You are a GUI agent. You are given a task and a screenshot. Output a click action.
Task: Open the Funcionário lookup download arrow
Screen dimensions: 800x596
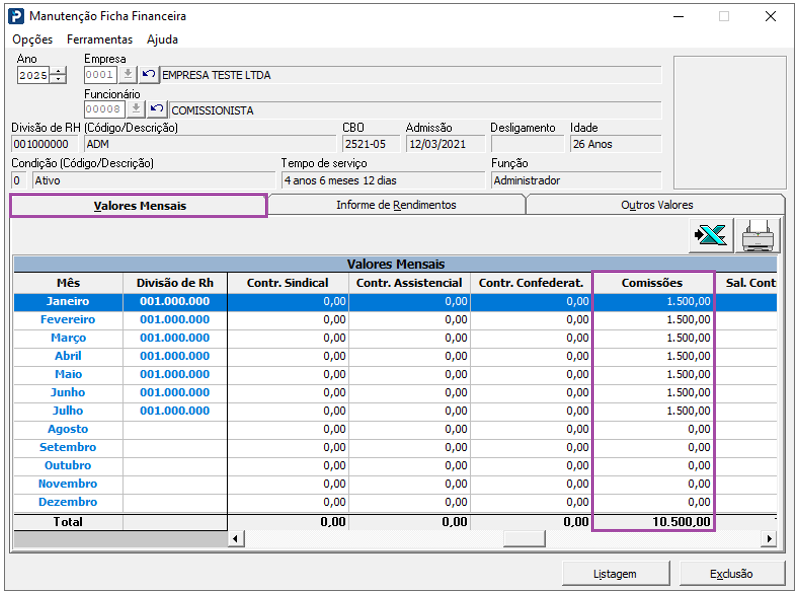(136, 109)
